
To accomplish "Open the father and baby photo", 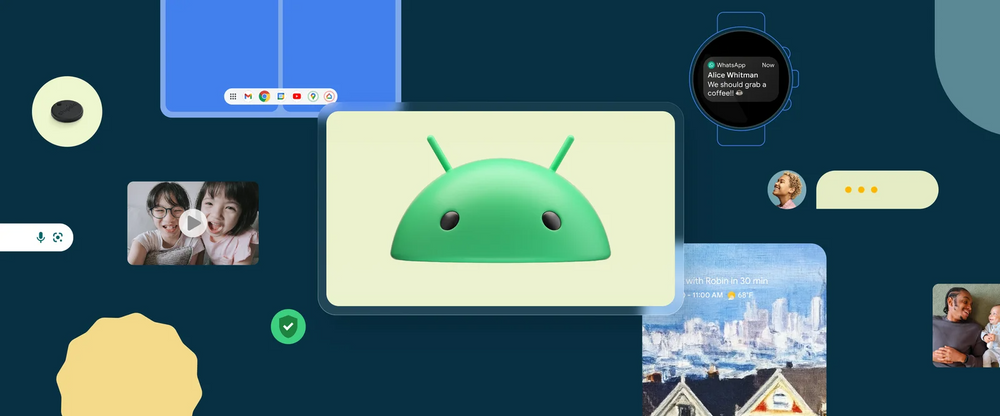I will point(966,325).
